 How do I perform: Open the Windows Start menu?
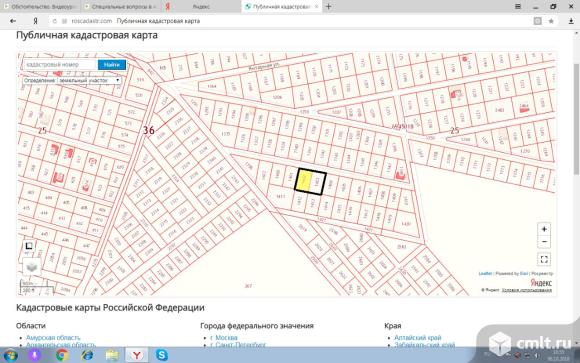[x=10, y=355]
